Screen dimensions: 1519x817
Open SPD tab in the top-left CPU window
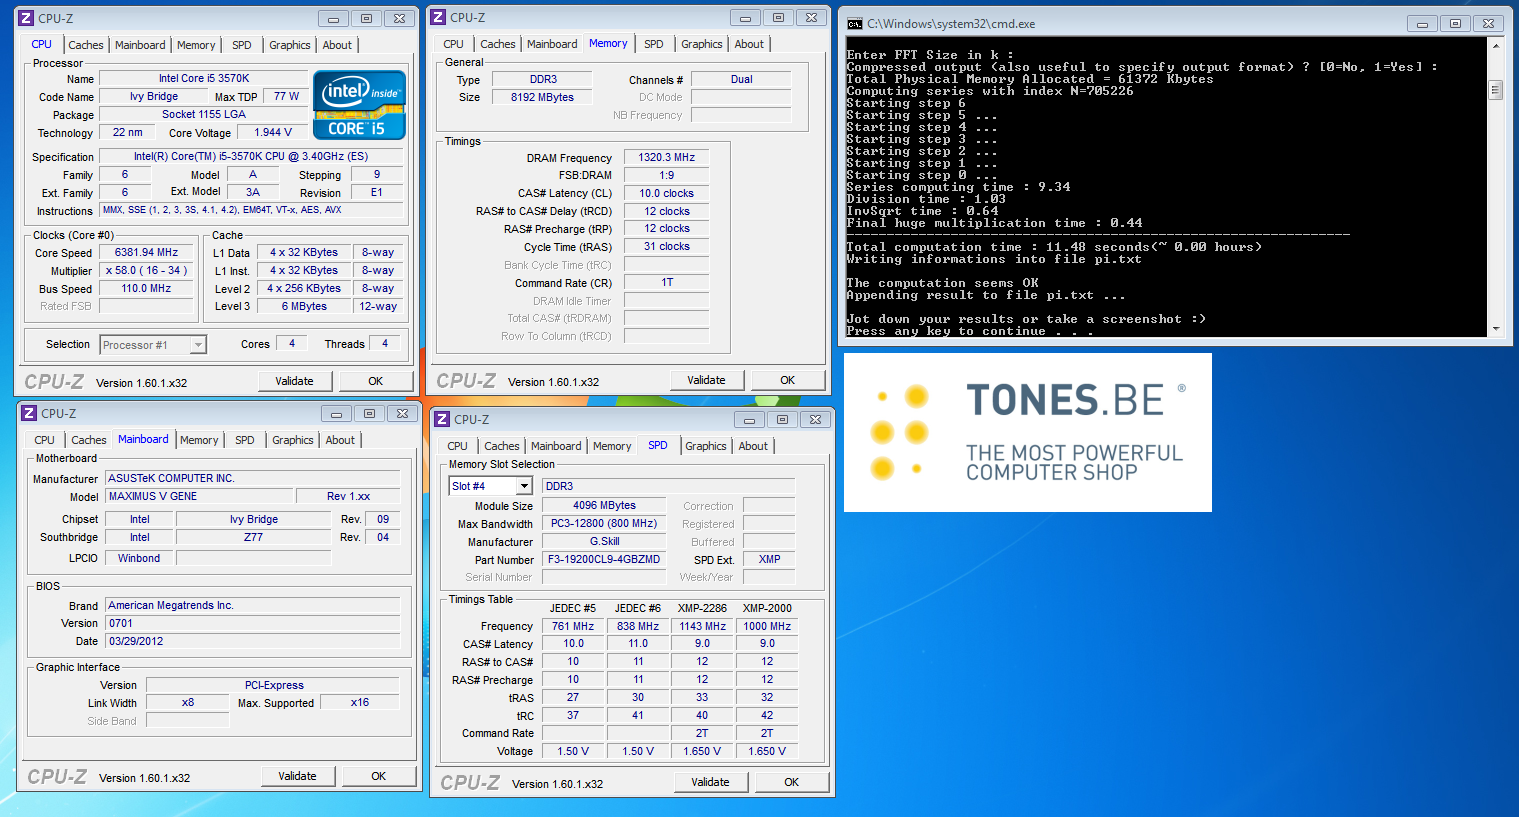click(242, 45)
